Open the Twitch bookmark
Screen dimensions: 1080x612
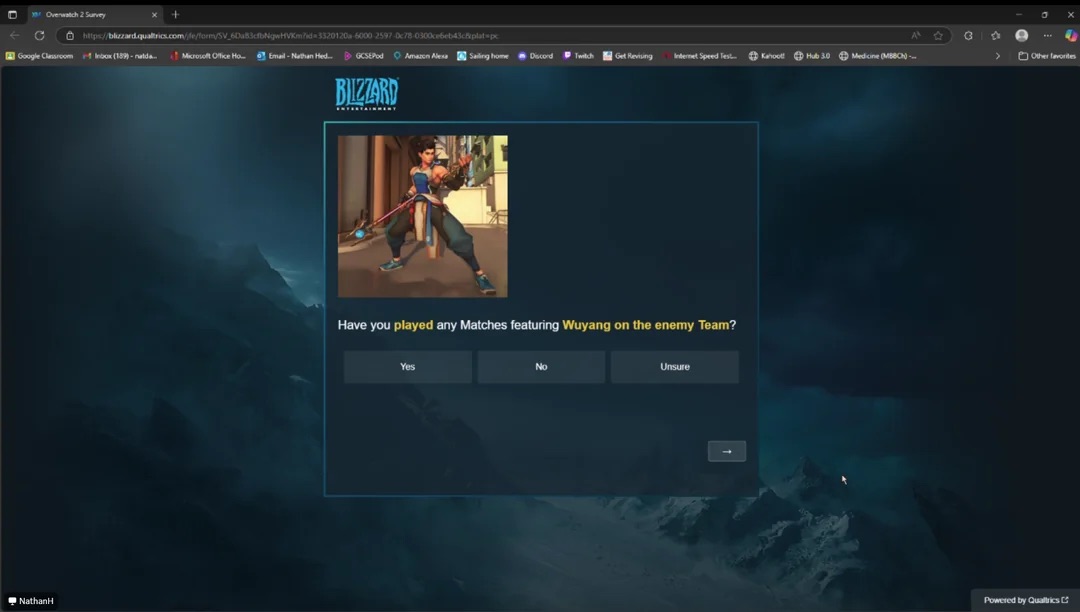pos(579,56)
